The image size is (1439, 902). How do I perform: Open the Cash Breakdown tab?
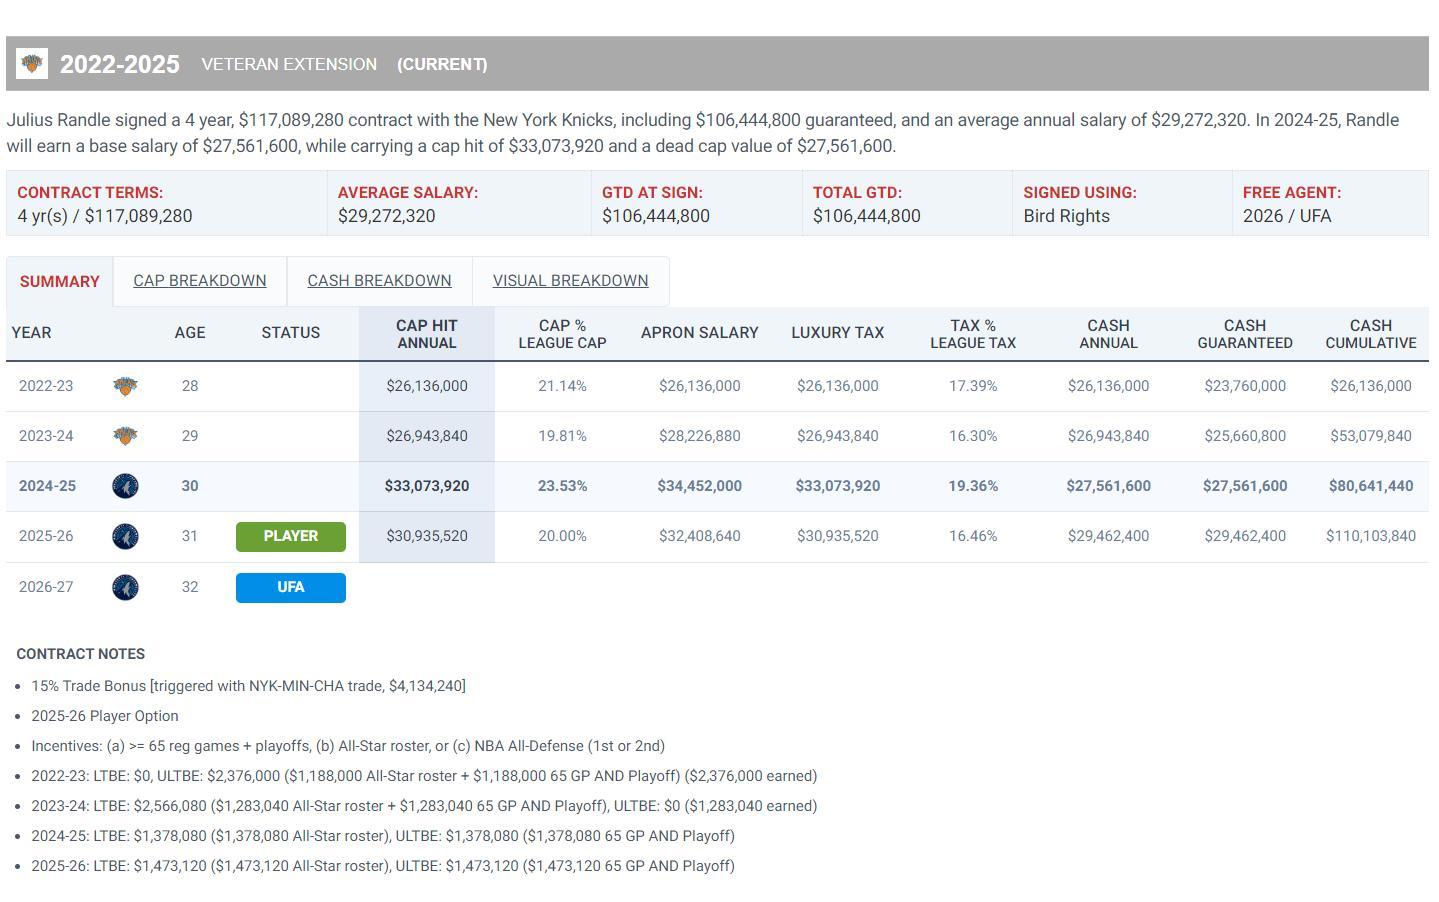379,281
